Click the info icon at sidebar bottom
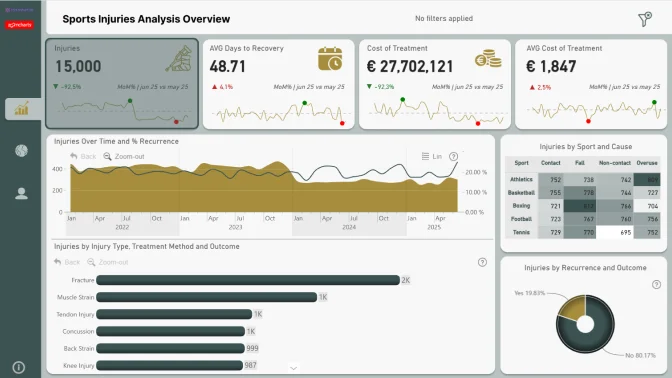672x378 pixels. click(x=19, y=367)
